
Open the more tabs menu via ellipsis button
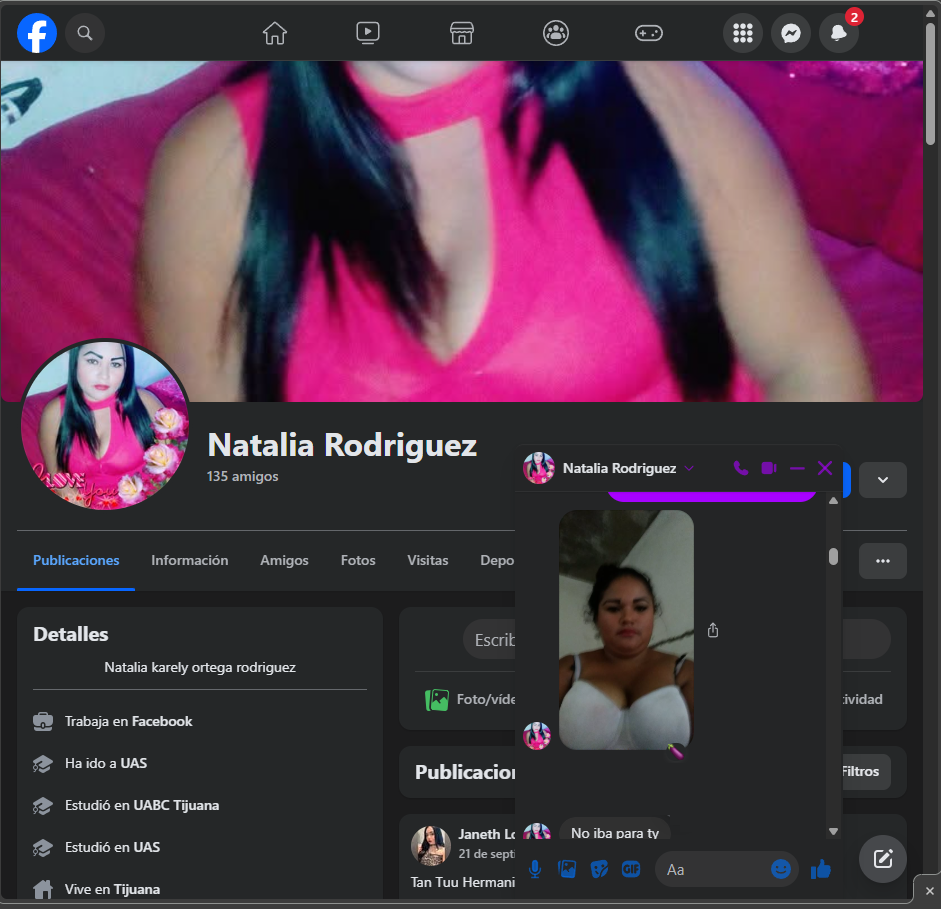882,561
